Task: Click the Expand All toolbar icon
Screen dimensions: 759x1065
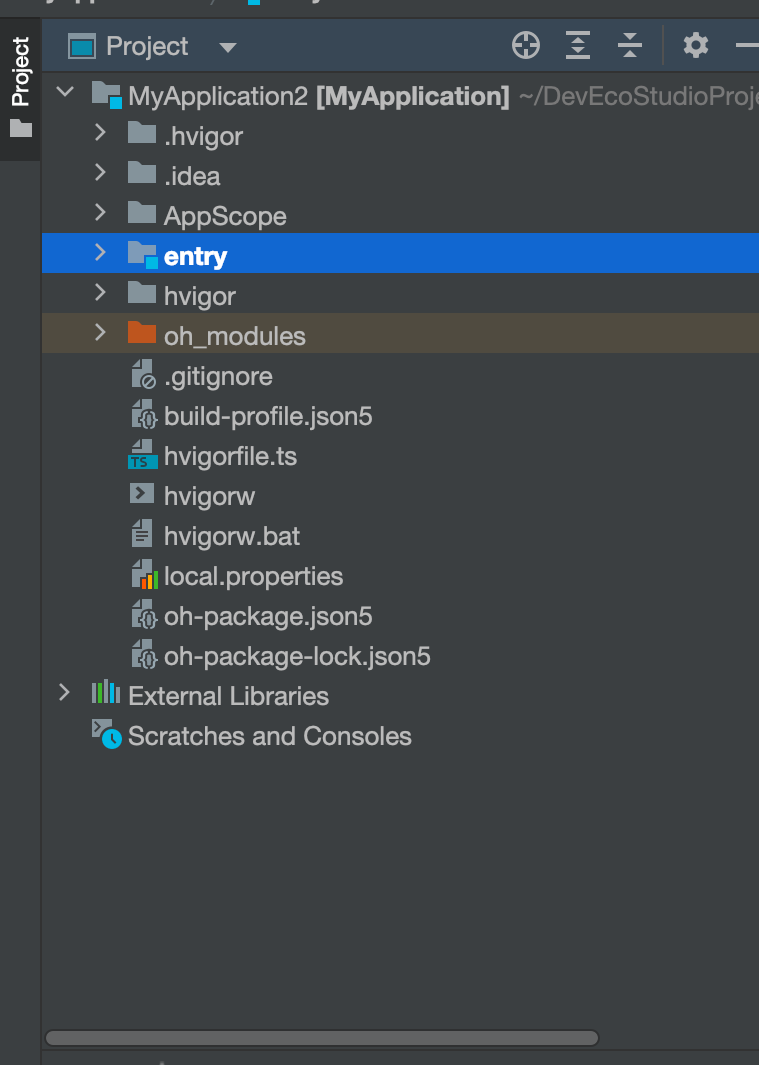Action: [578, 45]
